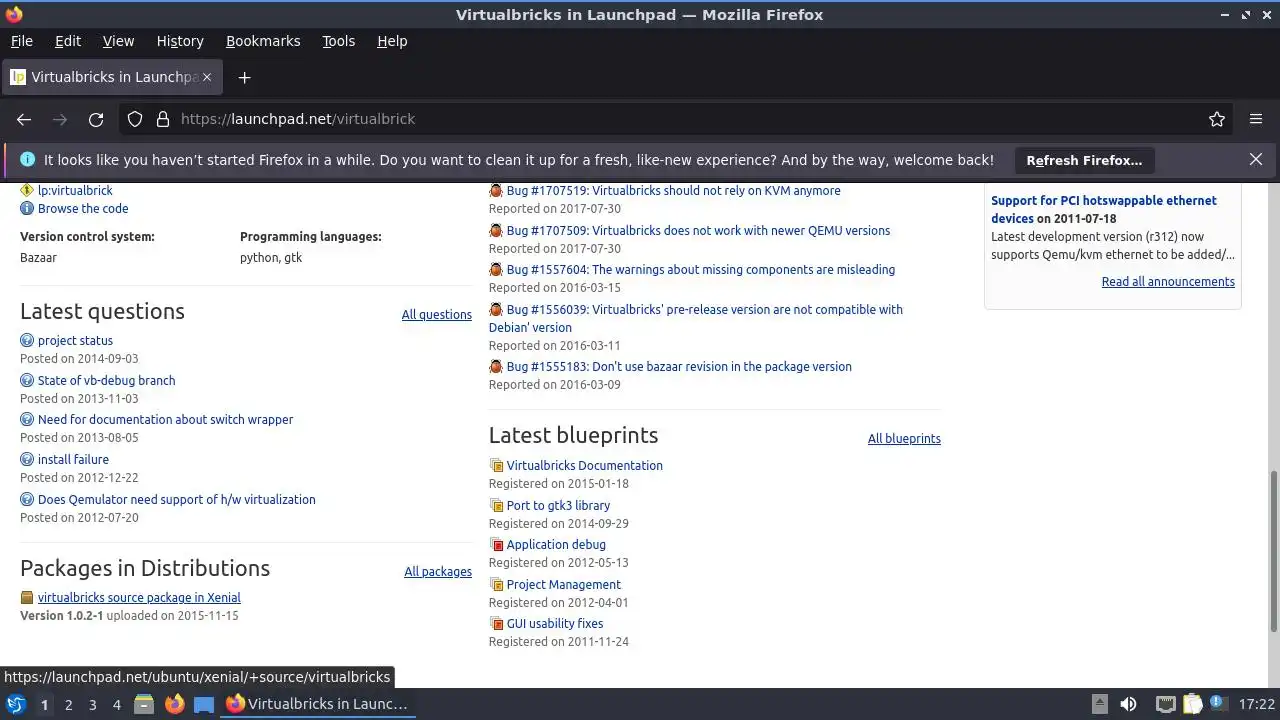Click the package icon beside Xenial source package

pos(27,598)
